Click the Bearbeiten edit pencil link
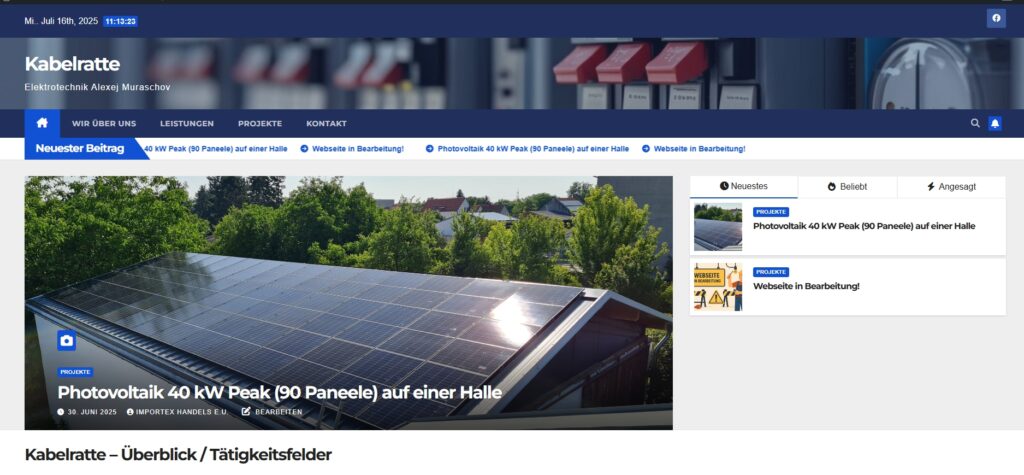Screen dimensions: 1024x475 point(272,412)
